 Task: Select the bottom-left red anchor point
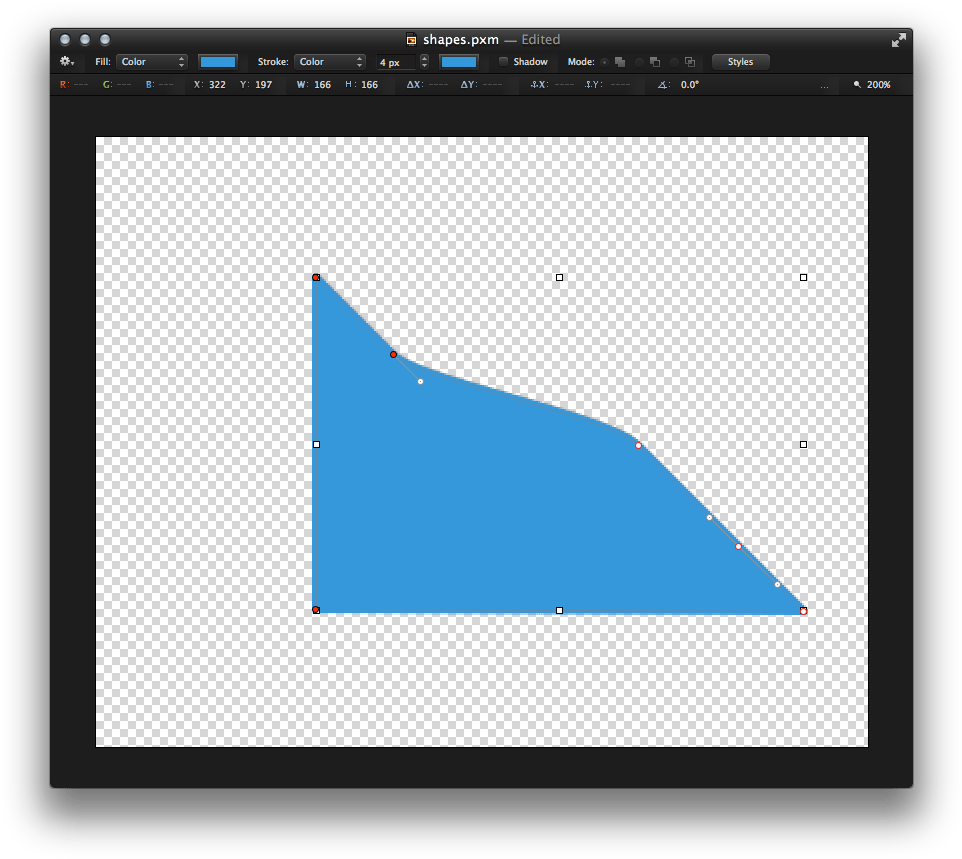tap(316, 610)
